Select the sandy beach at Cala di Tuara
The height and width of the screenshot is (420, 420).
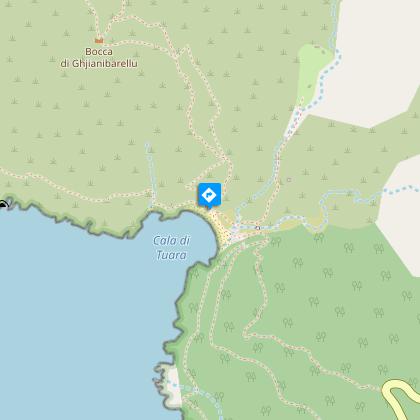[x=222, y=228]
